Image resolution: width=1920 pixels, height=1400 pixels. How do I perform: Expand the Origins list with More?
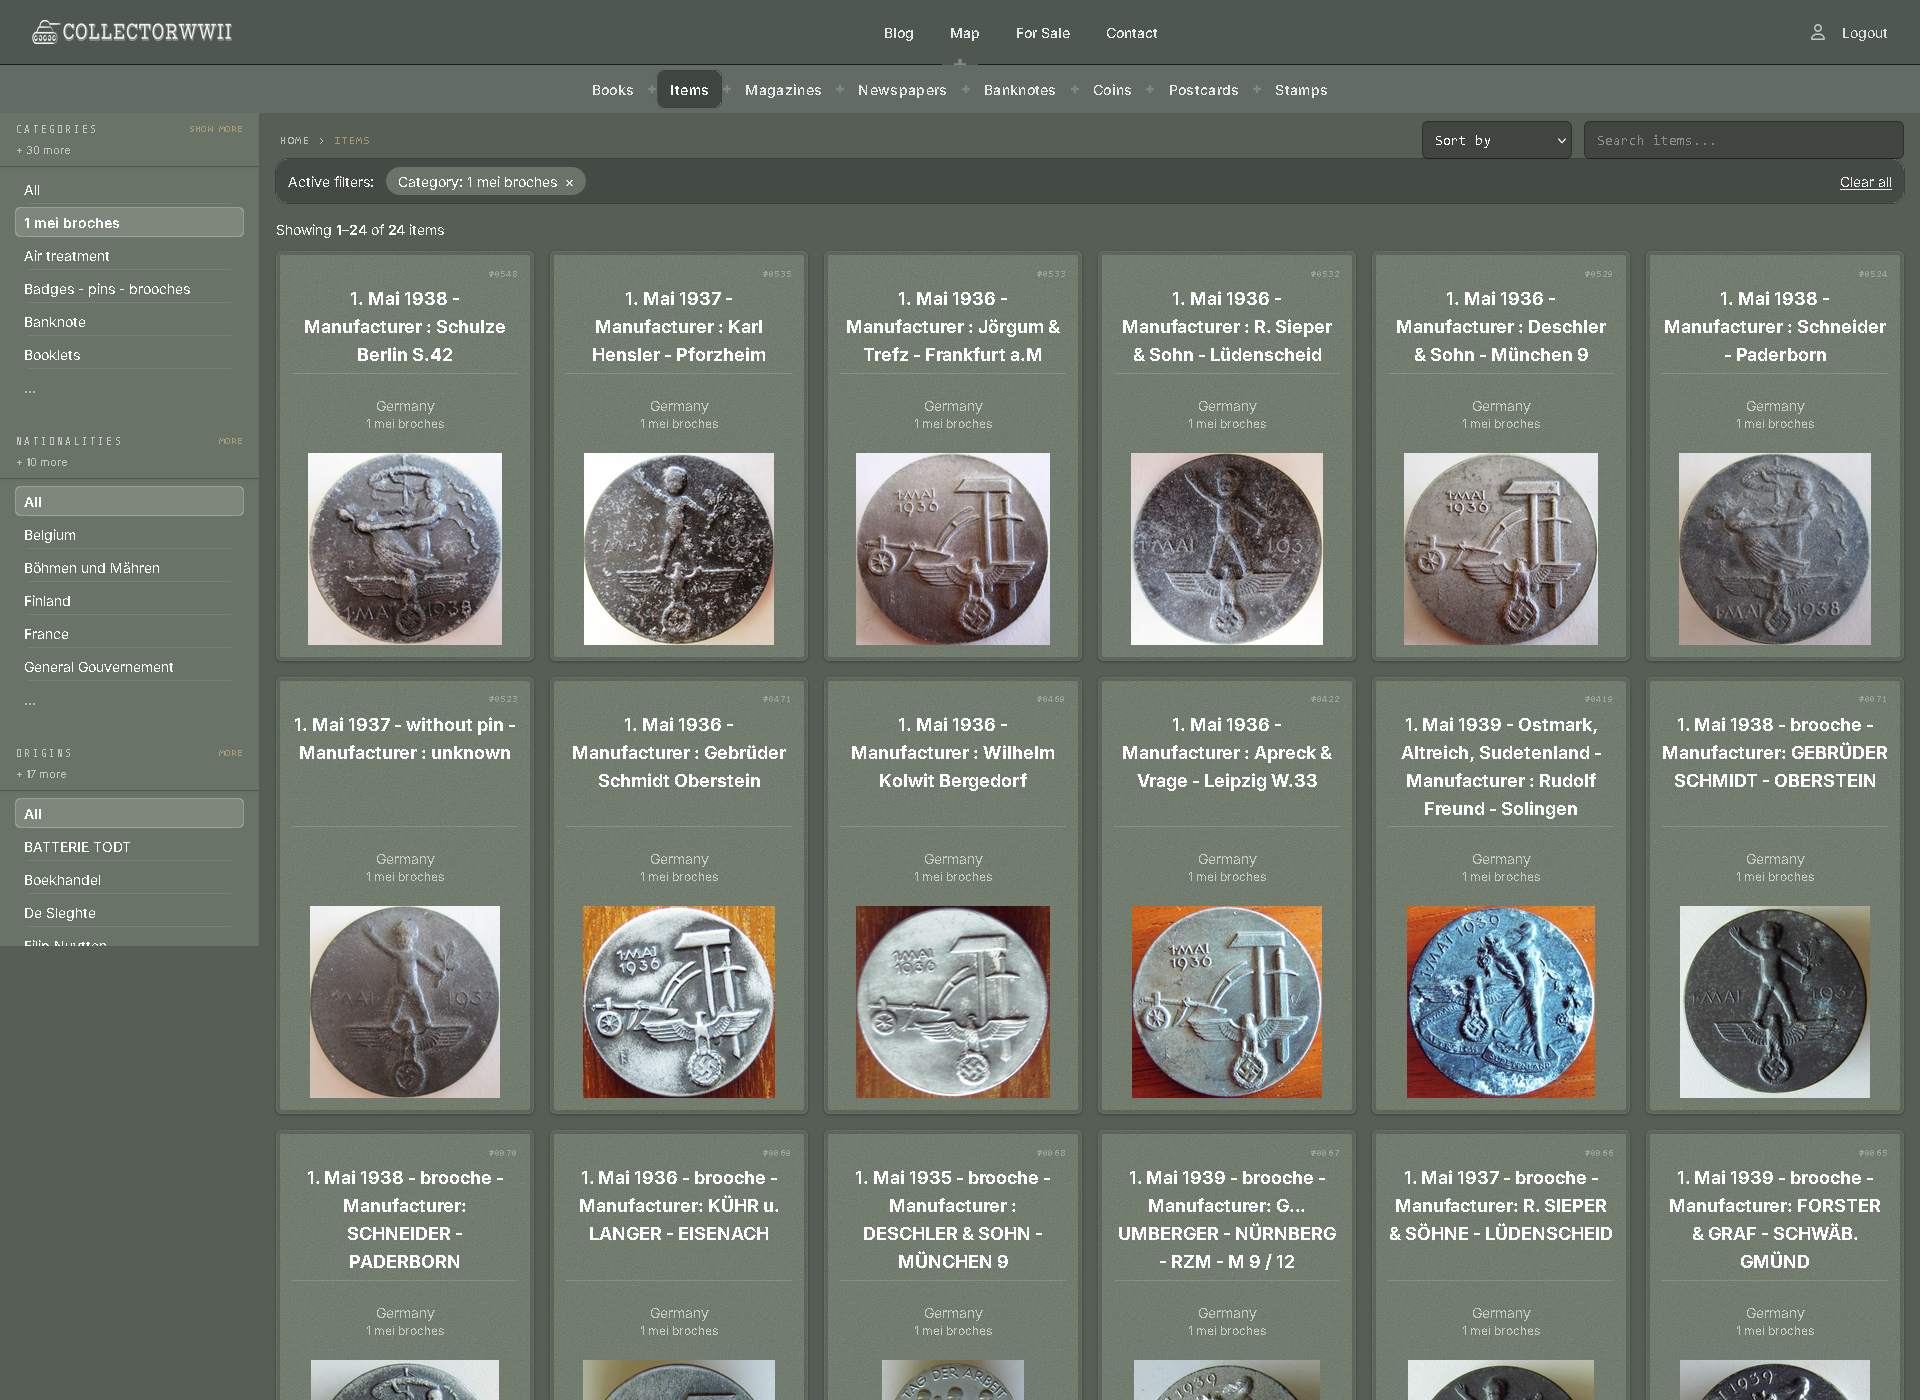(x=230, y=753)
